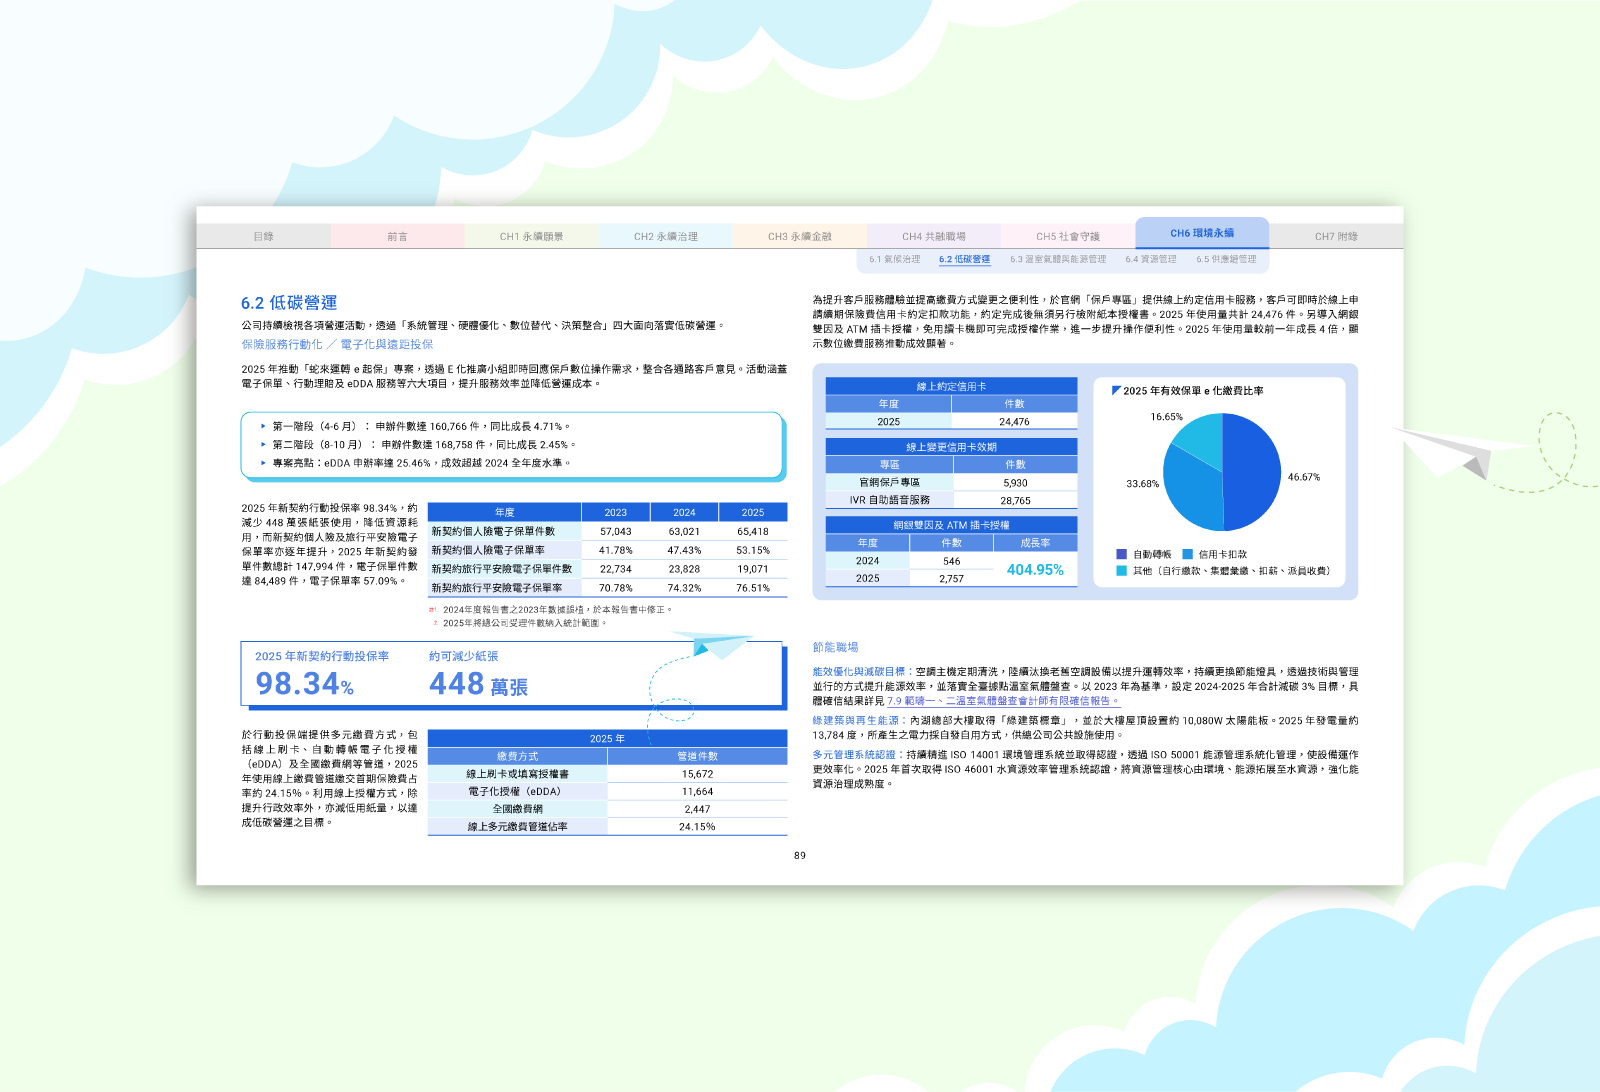
Task: Click the 網銀雙因及 ATM 插卡授權 header
Action: point(951,525)
